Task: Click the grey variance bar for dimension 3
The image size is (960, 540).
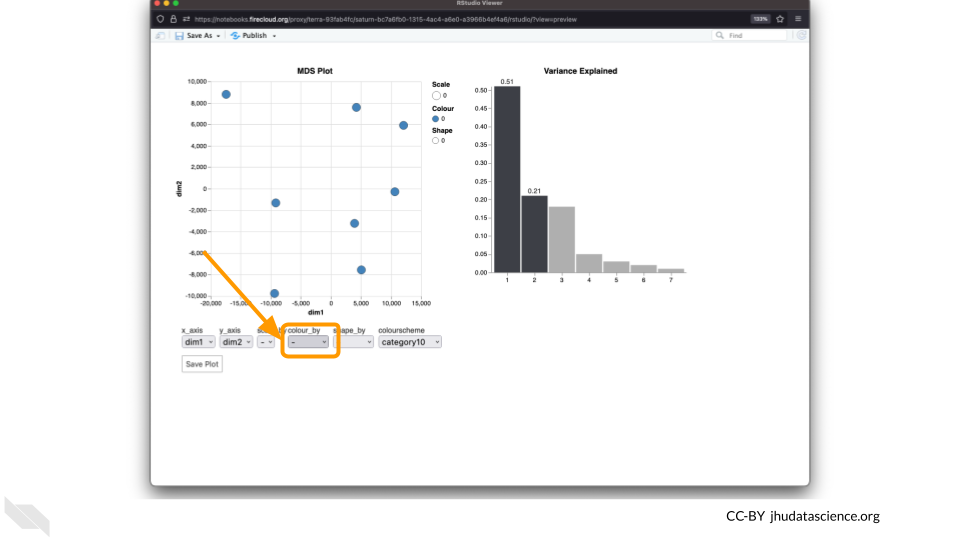Action: pyautogui.click(x=561, y=239)
